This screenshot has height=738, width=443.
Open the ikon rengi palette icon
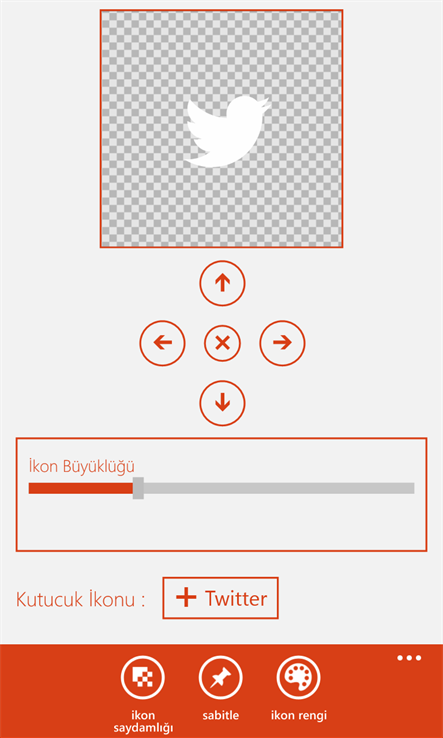(x=298, y=678)
